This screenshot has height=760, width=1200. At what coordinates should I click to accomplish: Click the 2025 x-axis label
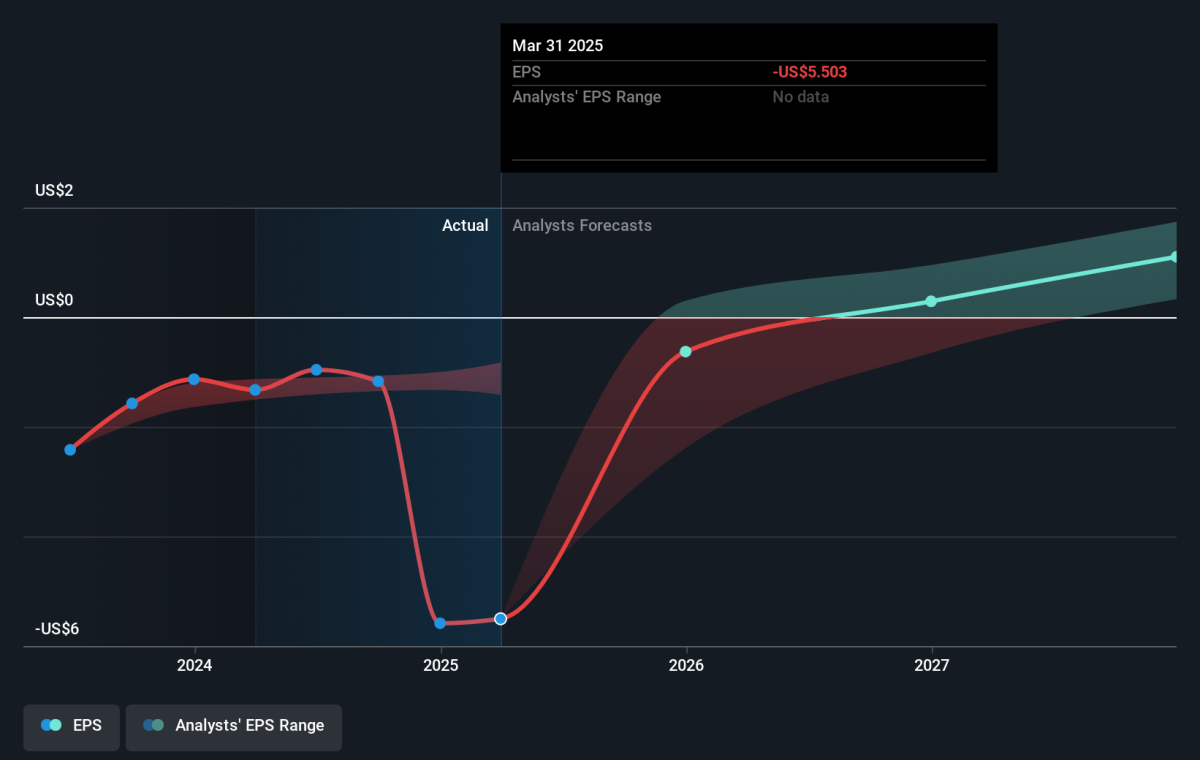[441, 665]
